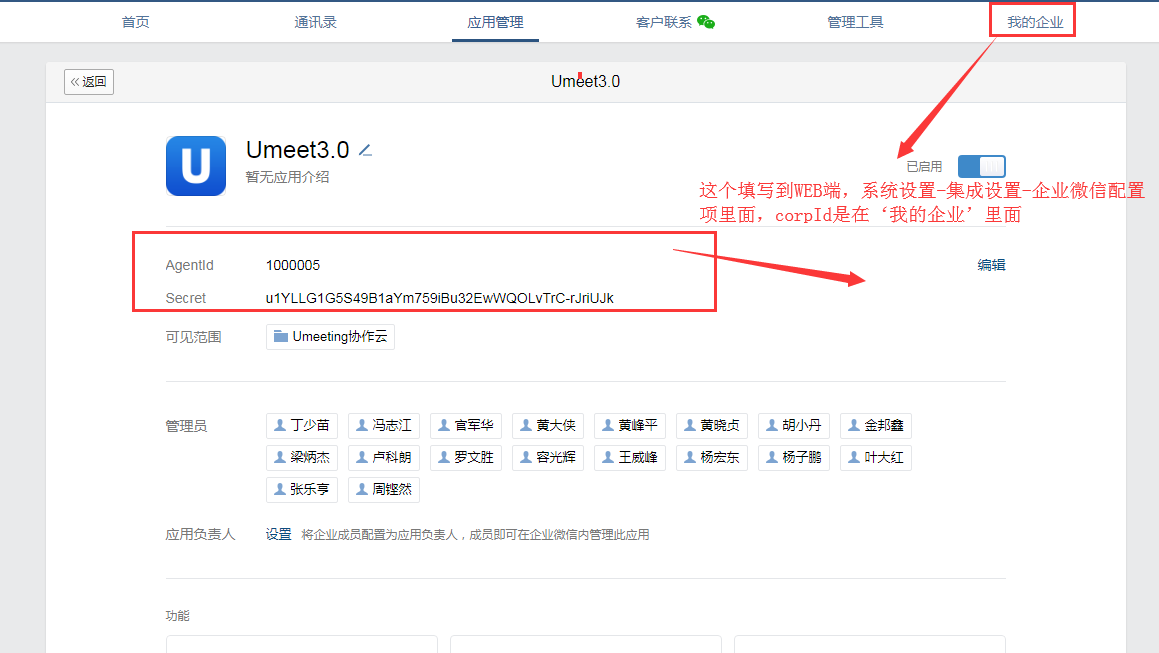Open the 应用管理 tab
This screenshot has height=653, width=1159.
click(495, 22)
